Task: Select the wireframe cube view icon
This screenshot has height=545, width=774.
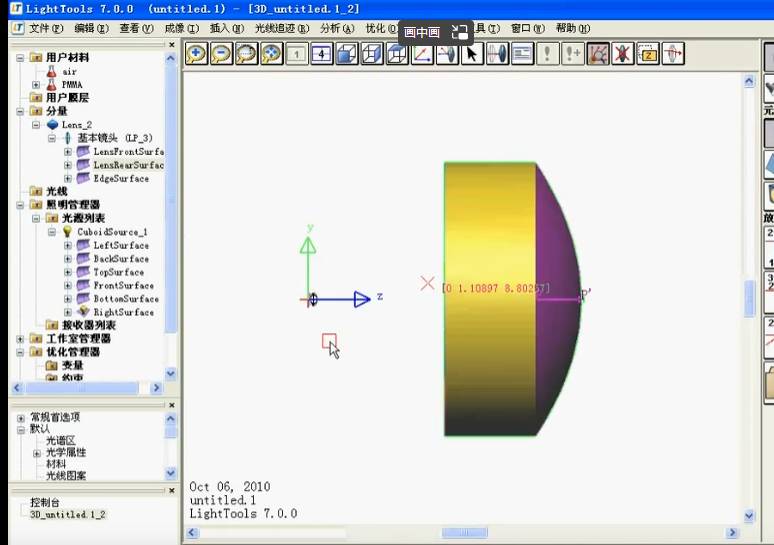Action: (372, 54)
